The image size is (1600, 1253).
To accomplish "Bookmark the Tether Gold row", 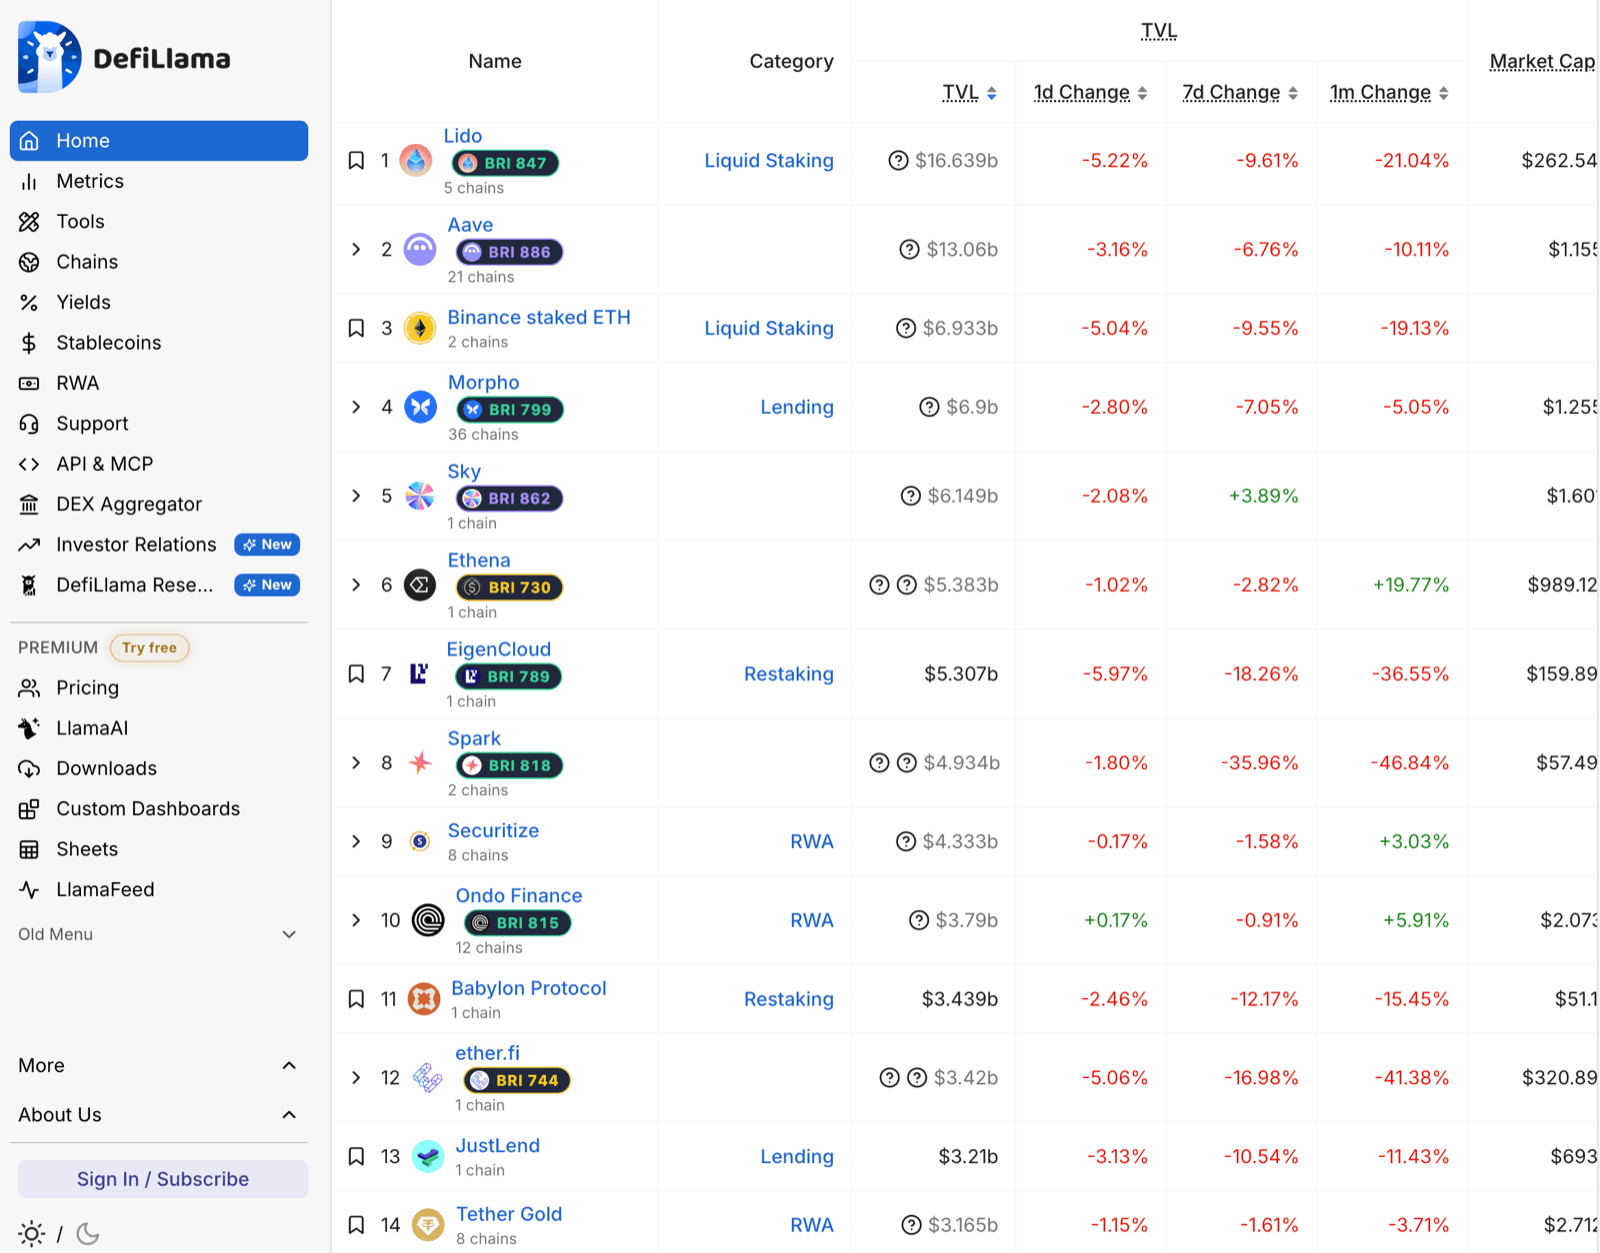I will (x=356, y=1226).
